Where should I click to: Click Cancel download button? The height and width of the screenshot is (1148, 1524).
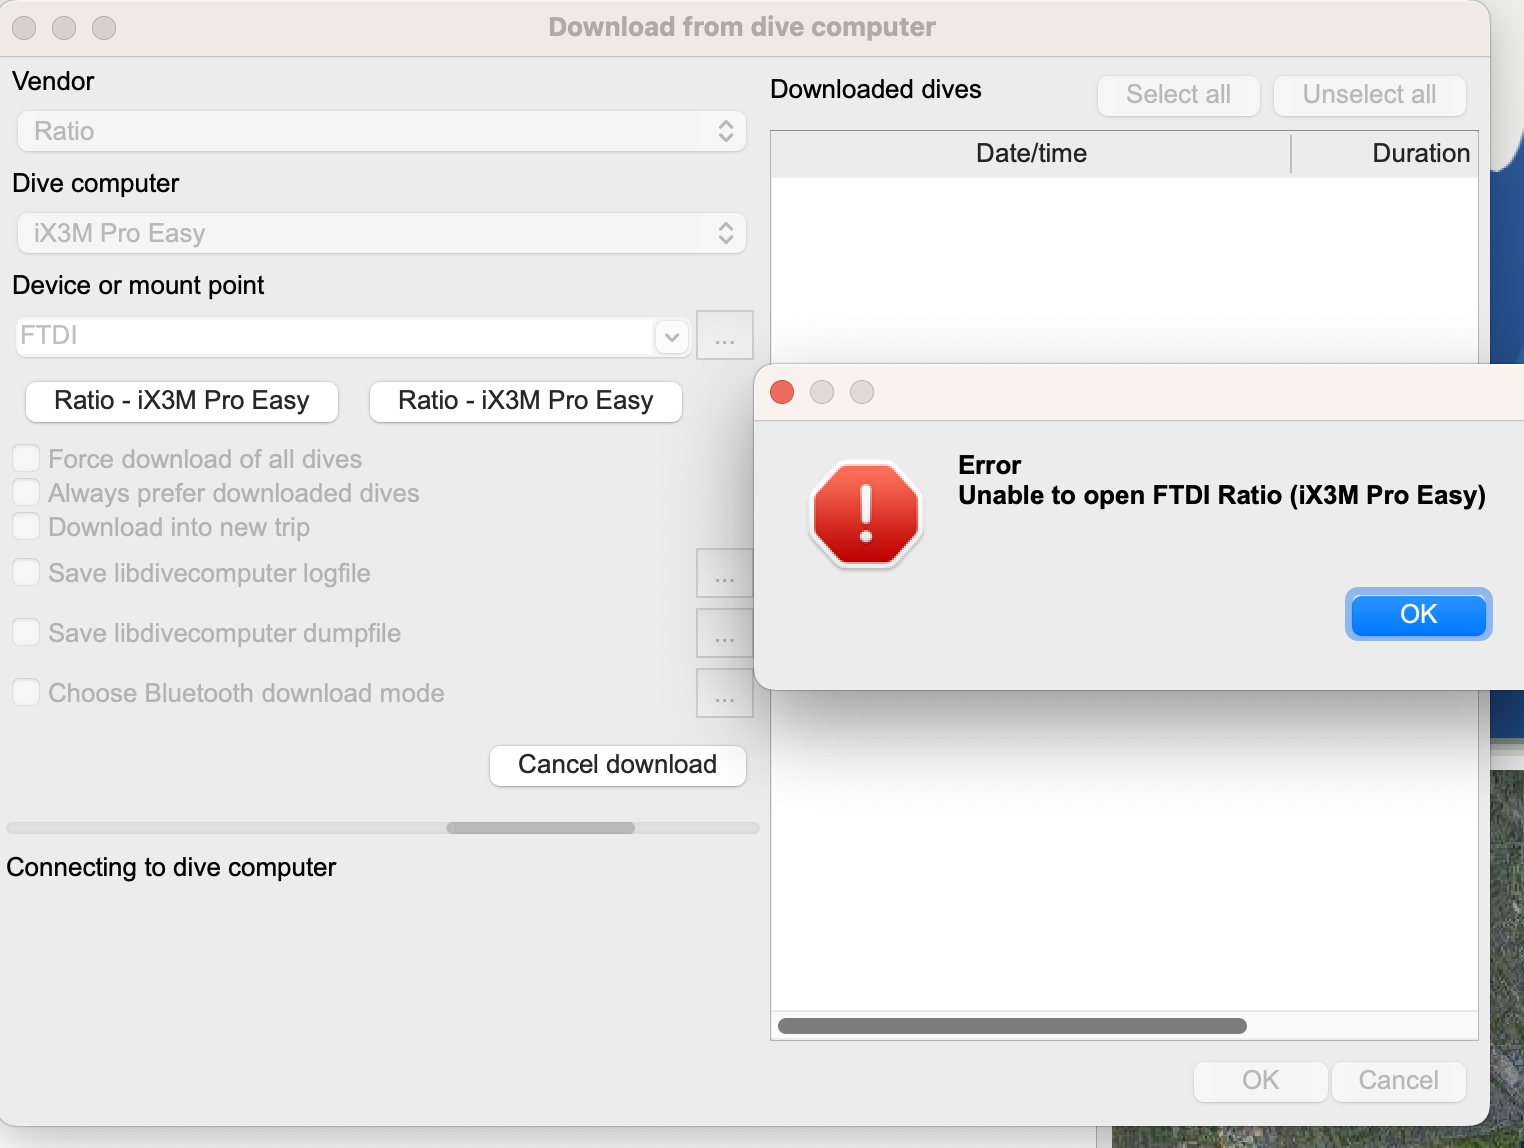click(x=618, y=765)
